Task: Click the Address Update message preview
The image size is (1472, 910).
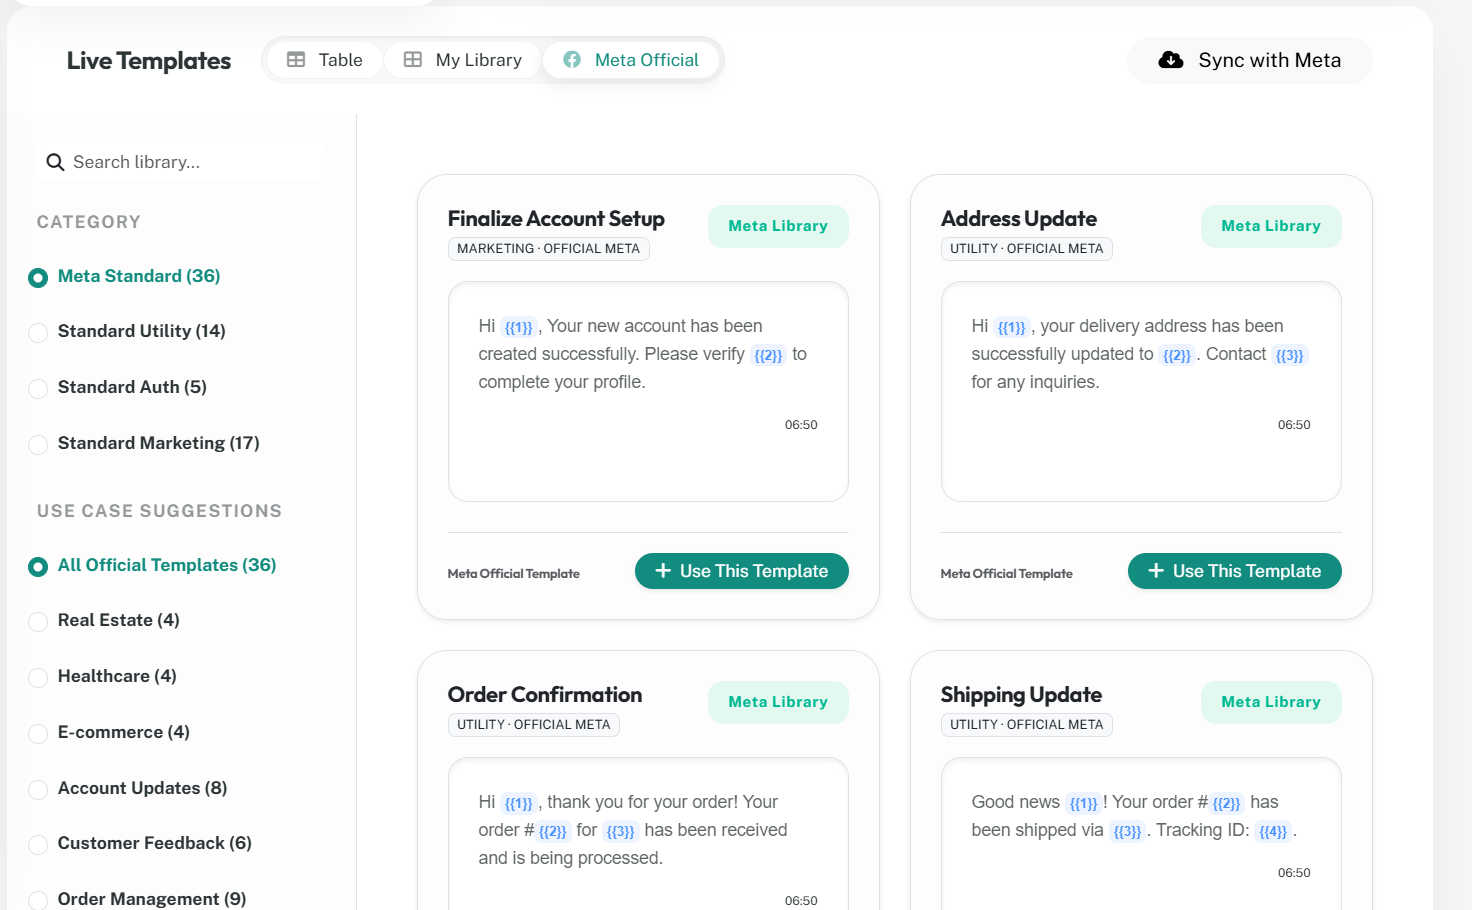Action: point(1141,391)
